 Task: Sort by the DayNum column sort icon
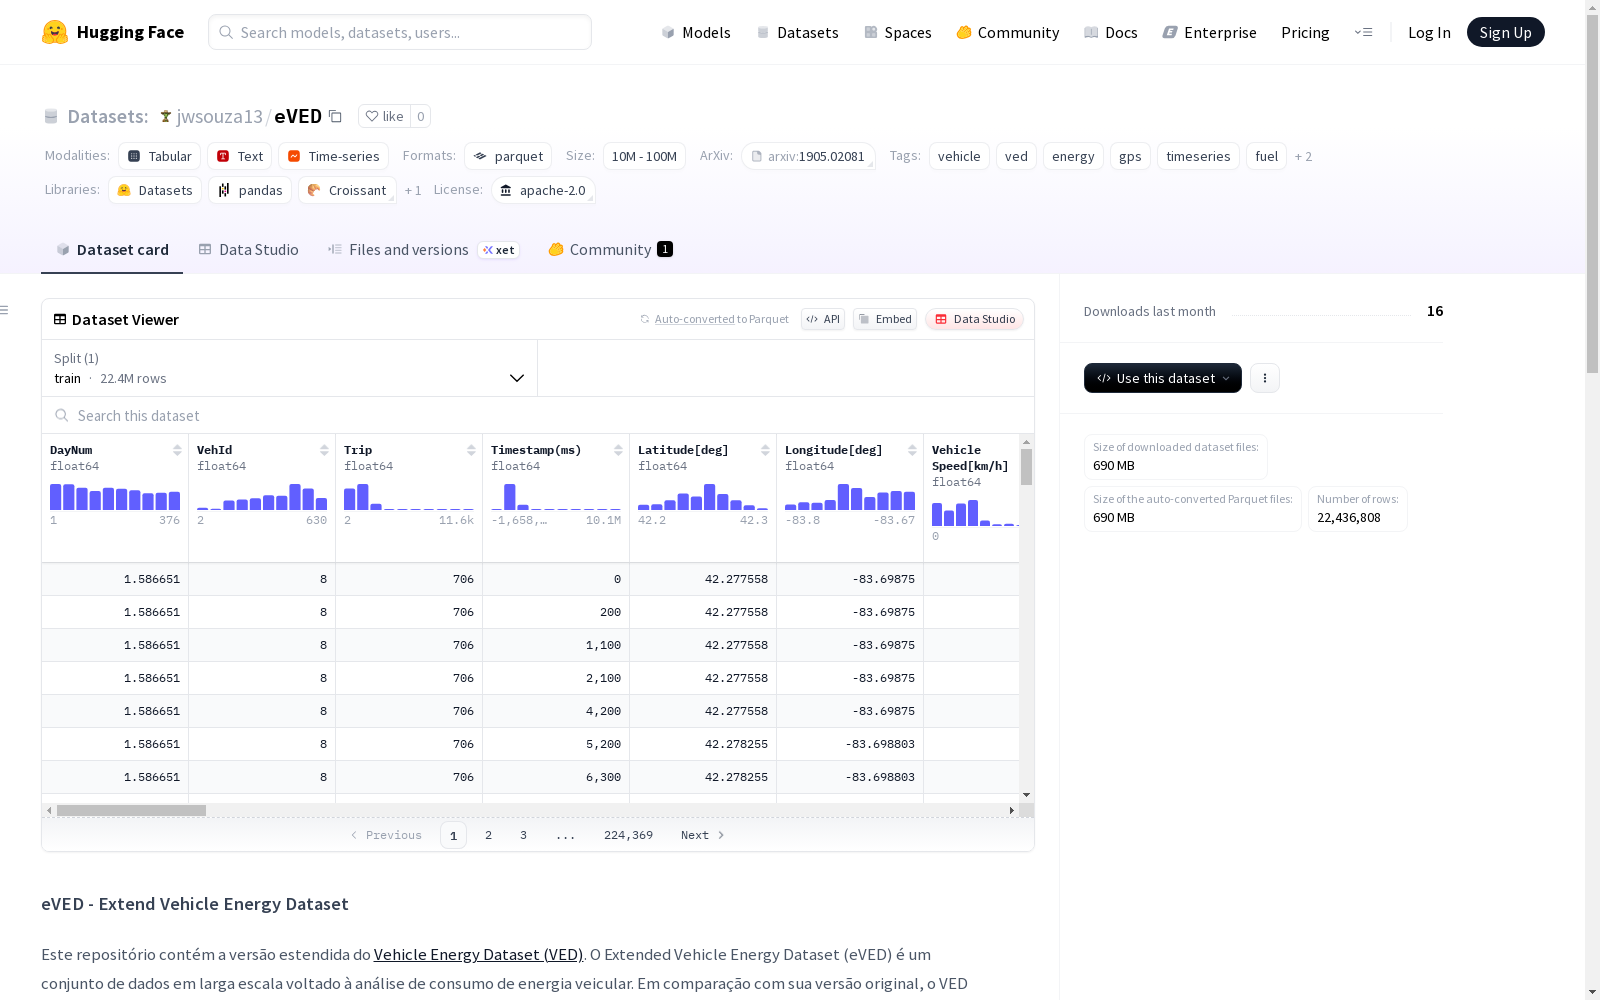point(177,450)
